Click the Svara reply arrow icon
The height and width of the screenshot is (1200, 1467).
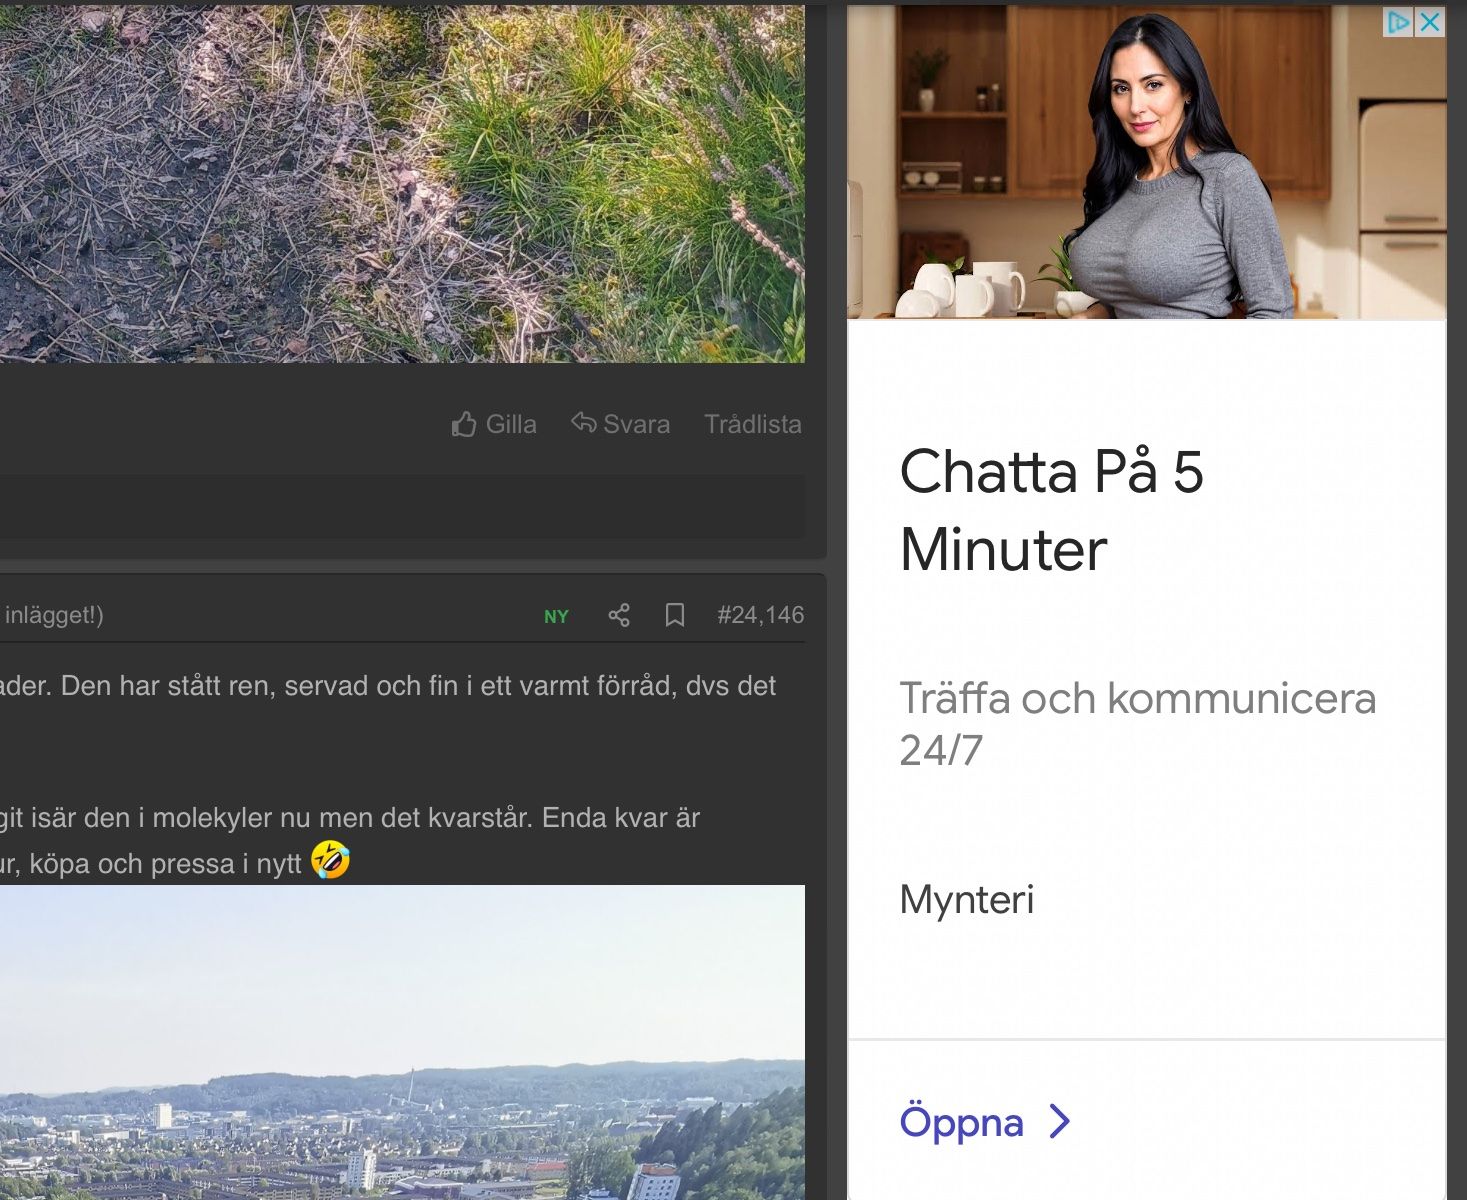click(583, 423)
